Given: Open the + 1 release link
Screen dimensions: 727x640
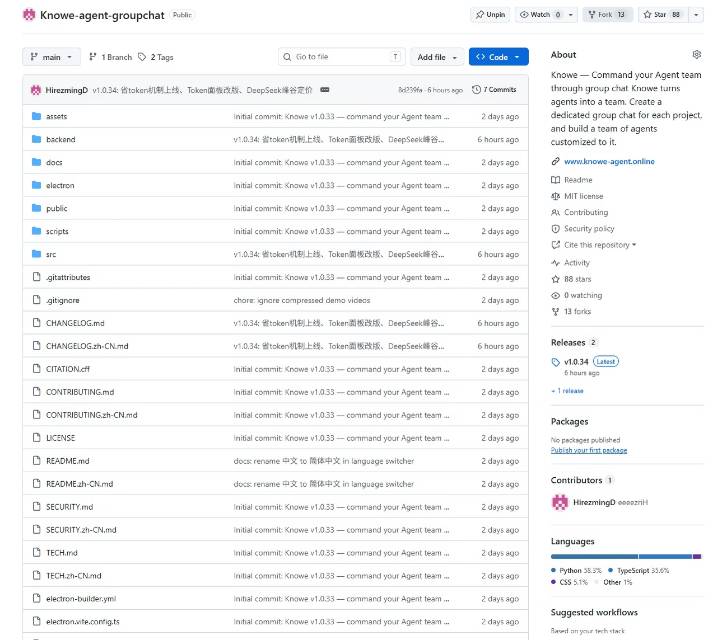Looking at the screenshot, I should tap(567, 391).
